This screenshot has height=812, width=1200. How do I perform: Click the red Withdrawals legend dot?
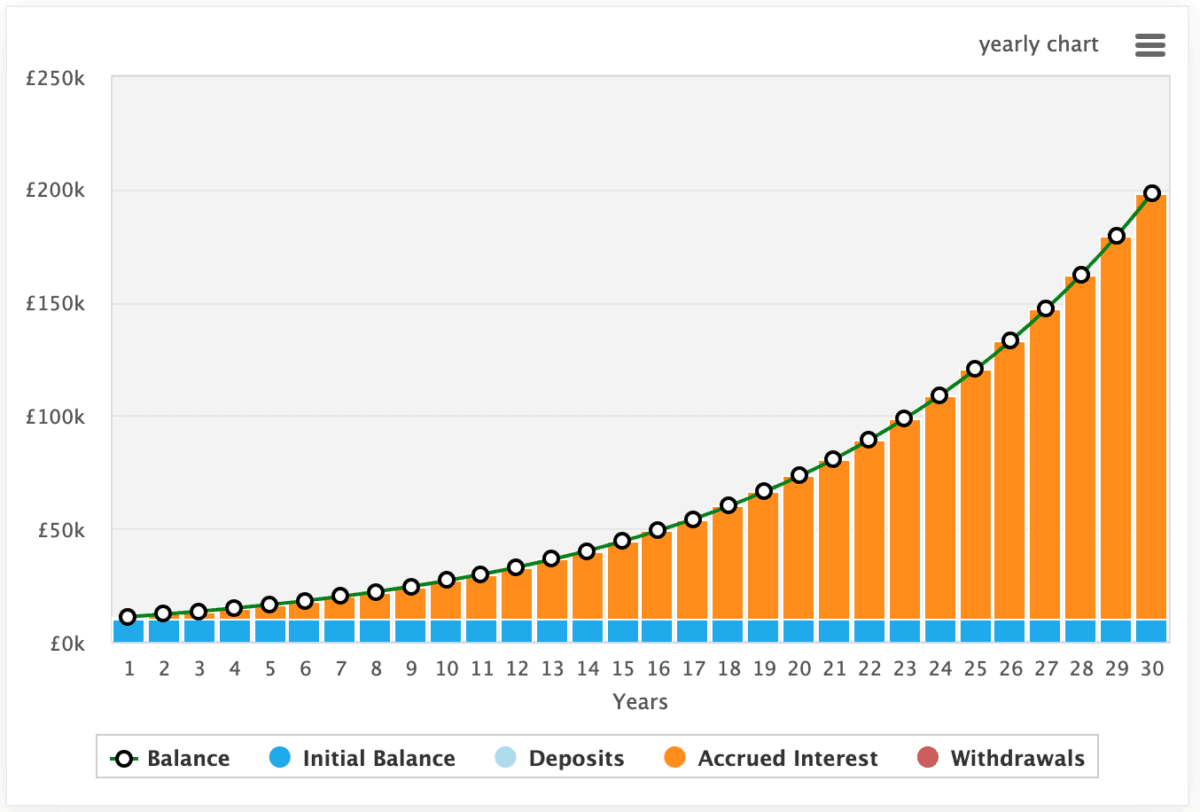pyautogui.click(x=928, y=759)
